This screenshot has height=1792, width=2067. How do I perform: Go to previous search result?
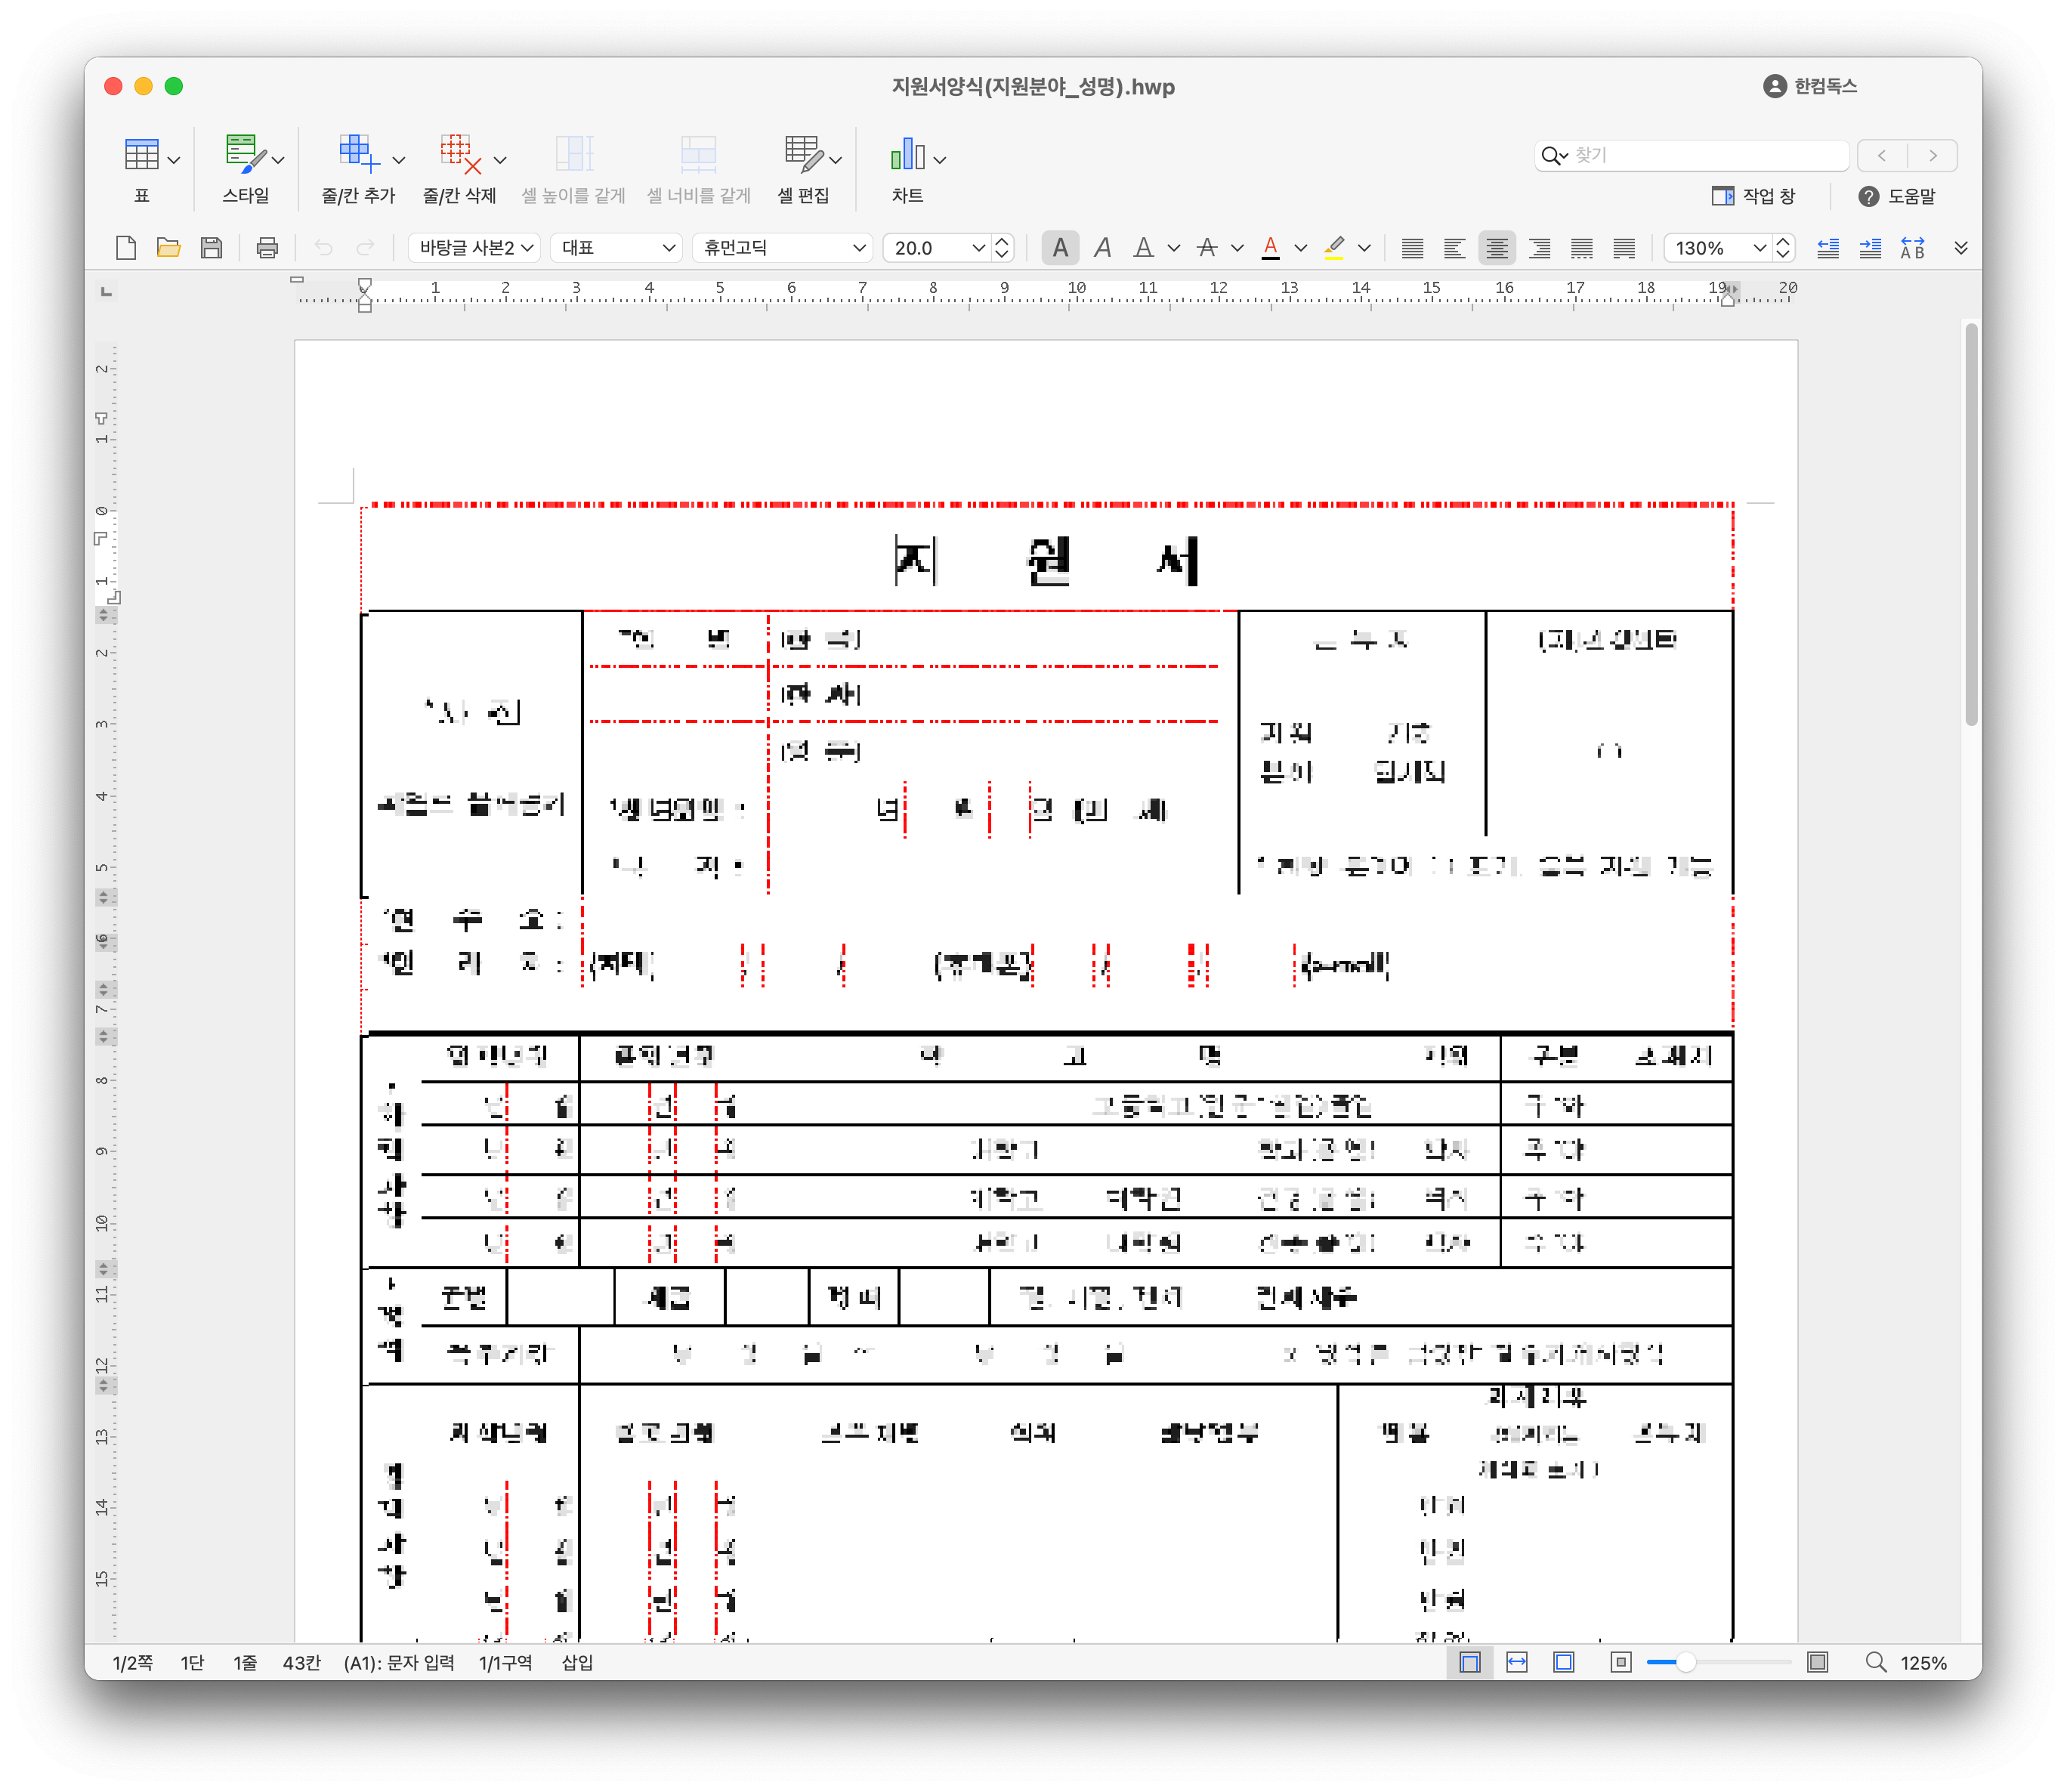(x=1882, y=155)
